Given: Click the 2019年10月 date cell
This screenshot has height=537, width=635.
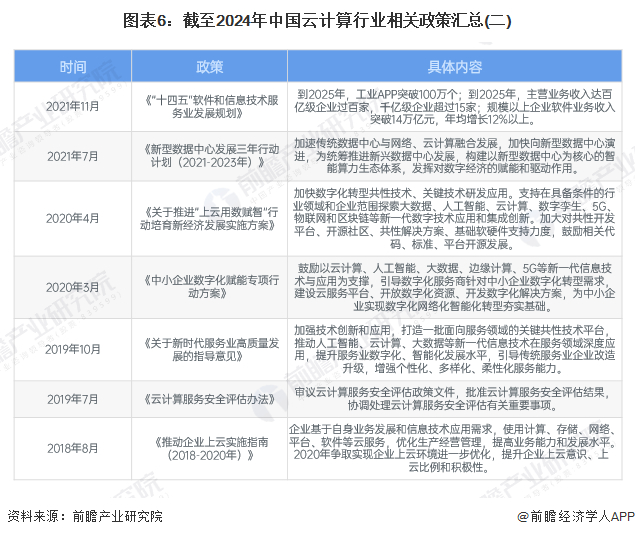Looking at the screenshot, I should [72, 349].
